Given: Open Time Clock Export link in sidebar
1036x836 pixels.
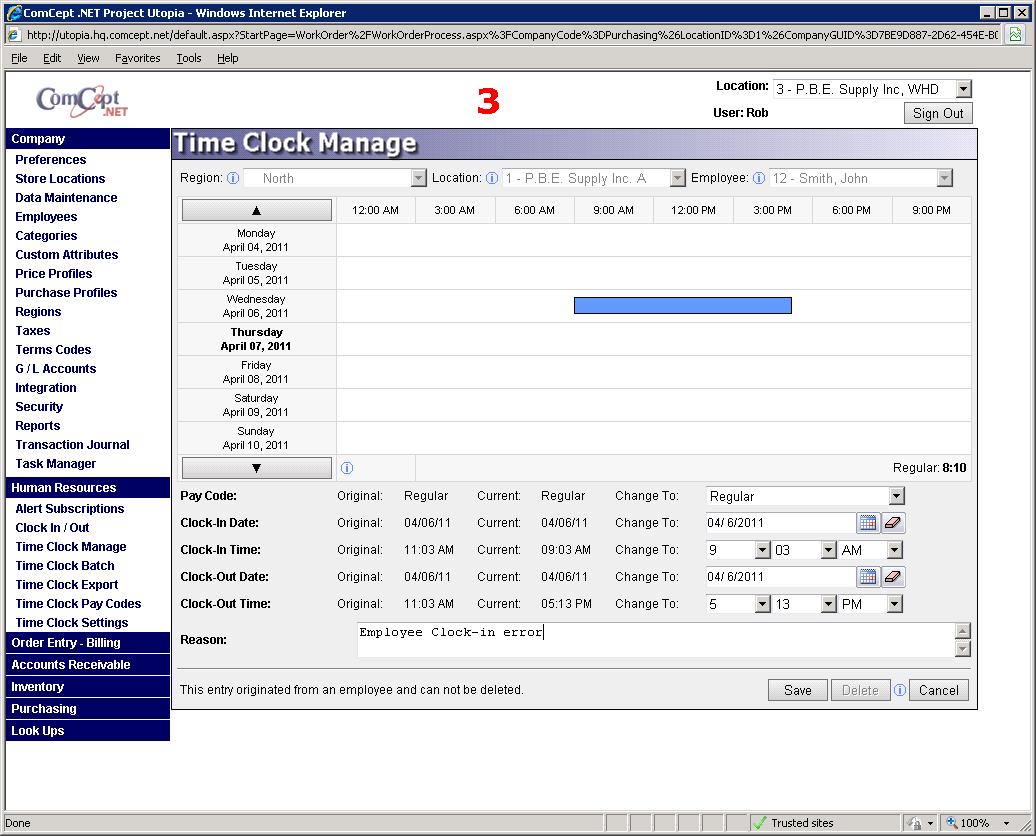Looking at the screenshot, I should pyautogui.click(x=67, y=585).
